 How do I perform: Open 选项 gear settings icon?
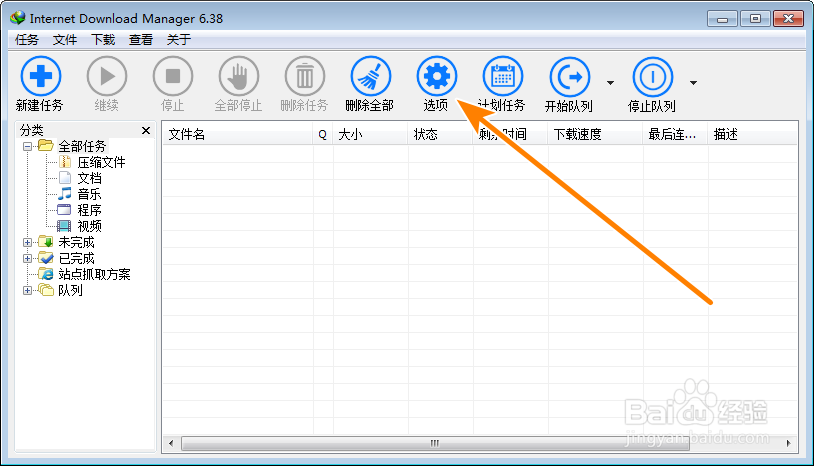pyautogui.click(x=437, y=76)
